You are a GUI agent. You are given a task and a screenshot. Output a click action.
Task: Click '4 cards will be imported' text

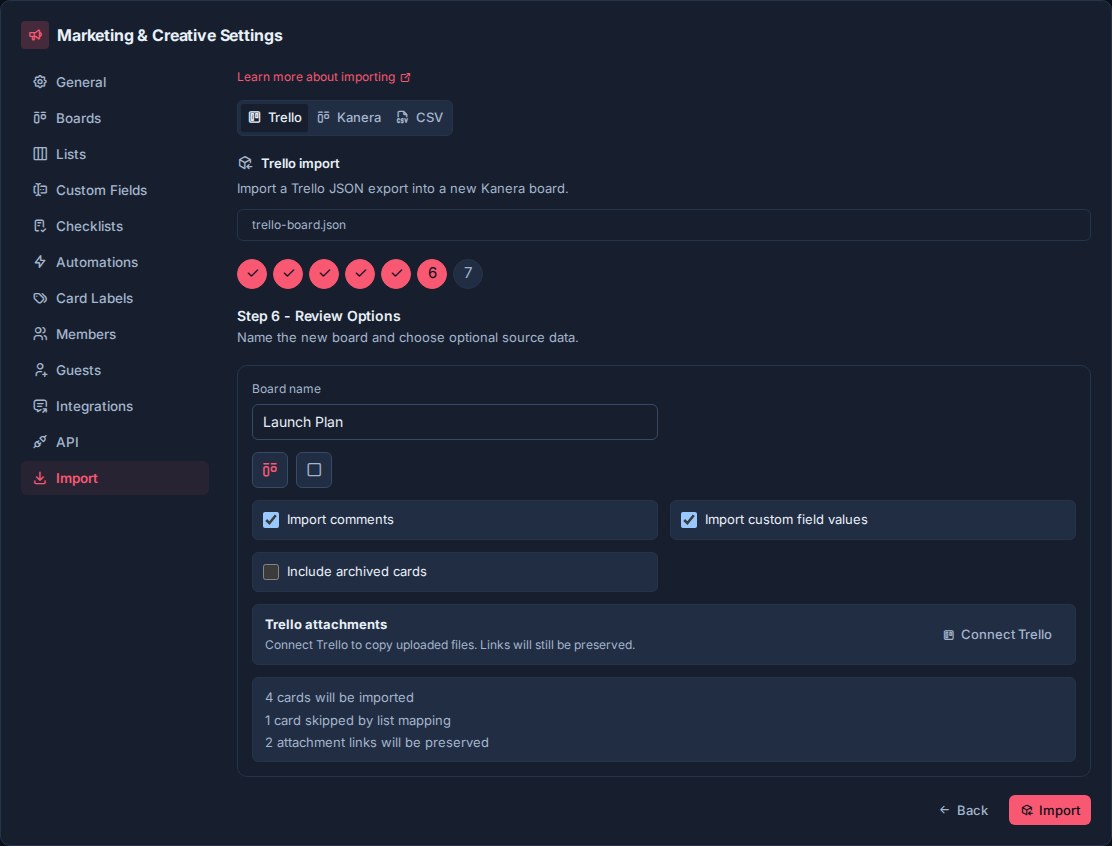(339, 698)
